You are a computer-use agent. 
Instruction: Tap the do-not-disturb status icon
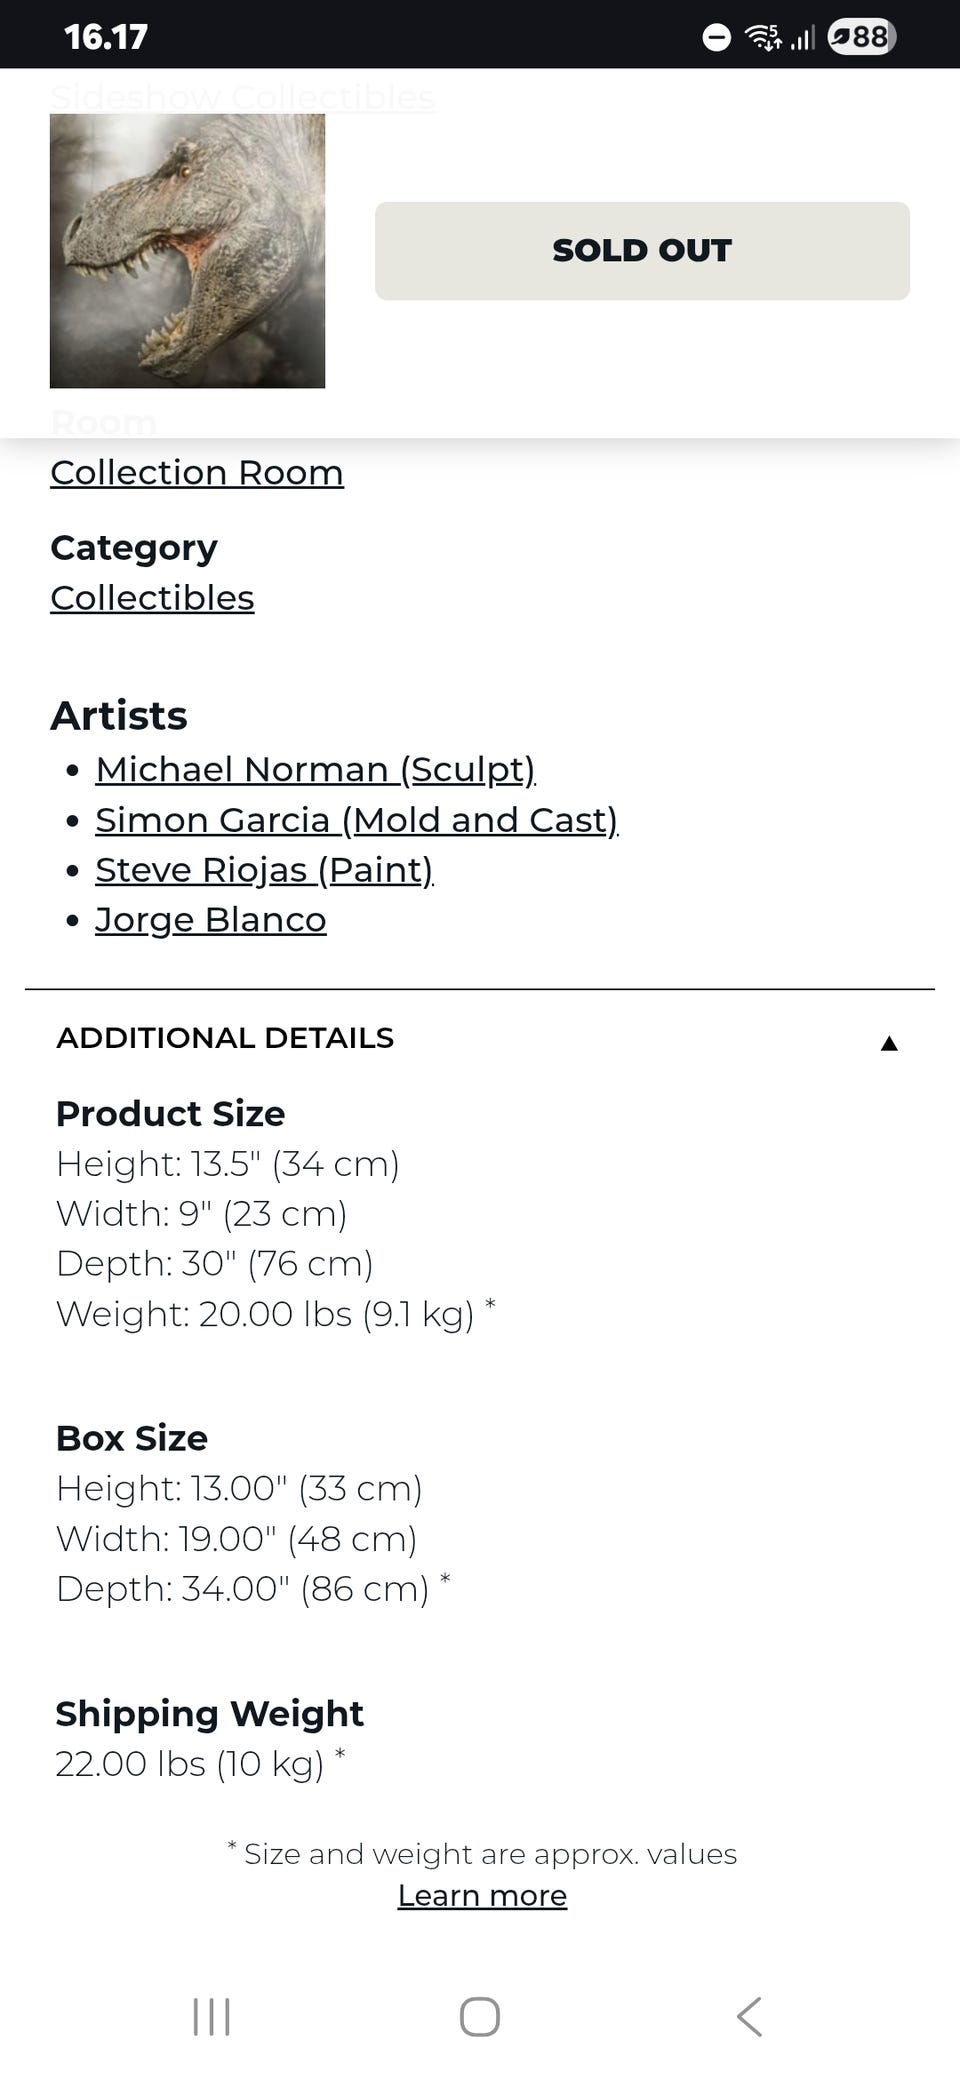tap(717, 38)
